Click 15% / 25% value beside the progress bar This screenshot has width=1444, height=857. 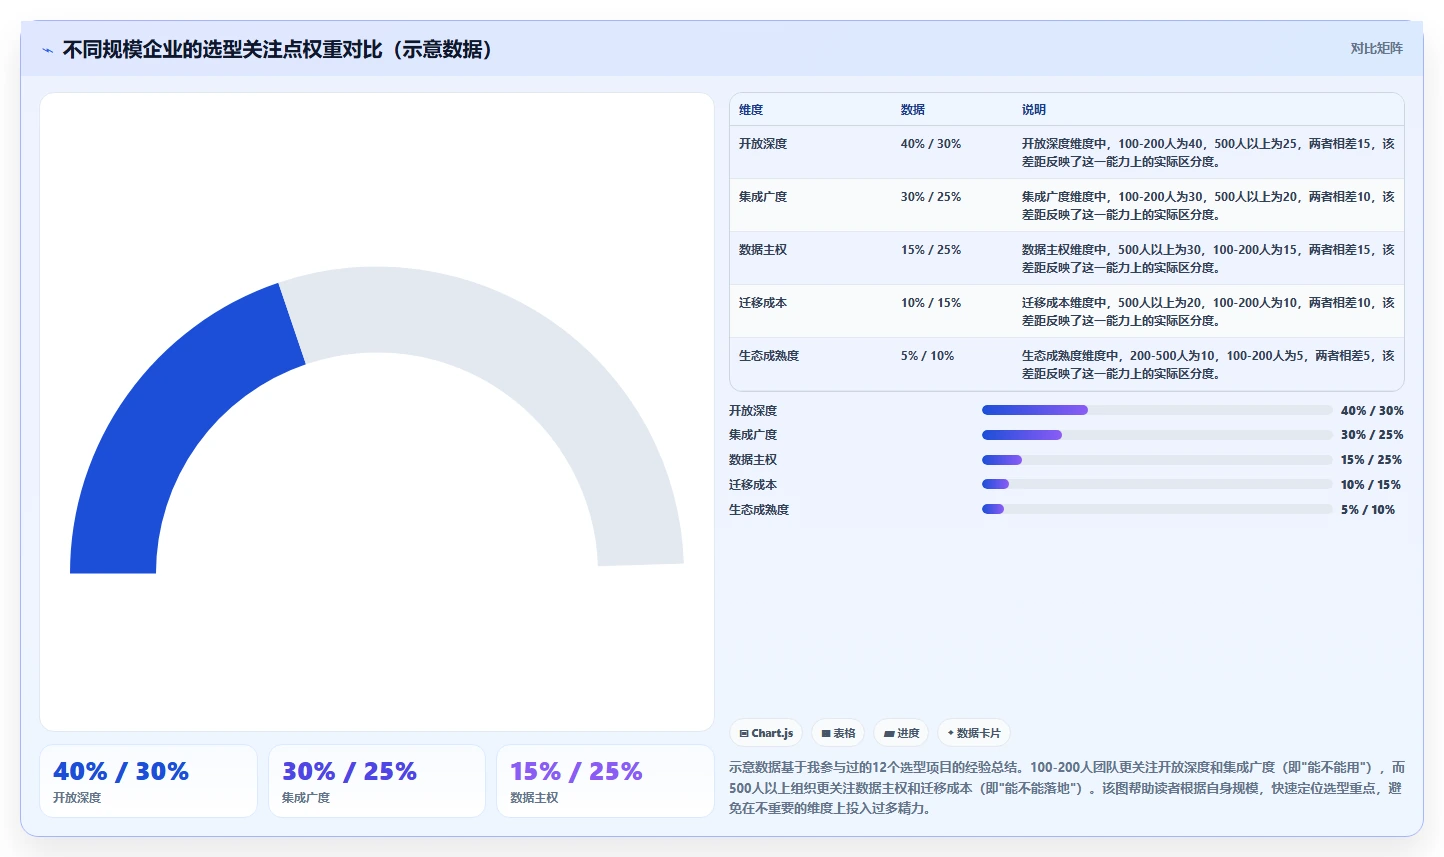1371,460
